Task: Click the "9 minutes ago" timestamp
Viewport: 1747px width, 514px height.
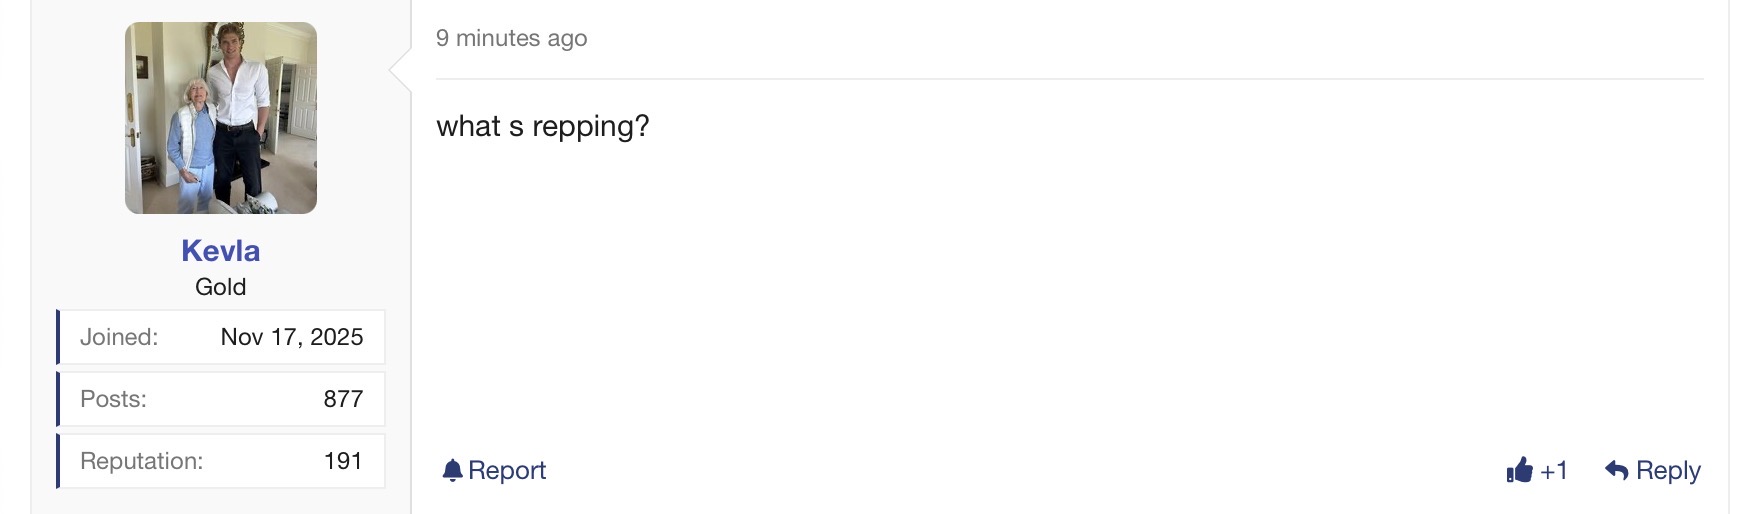Action: (x=511, y=38)
